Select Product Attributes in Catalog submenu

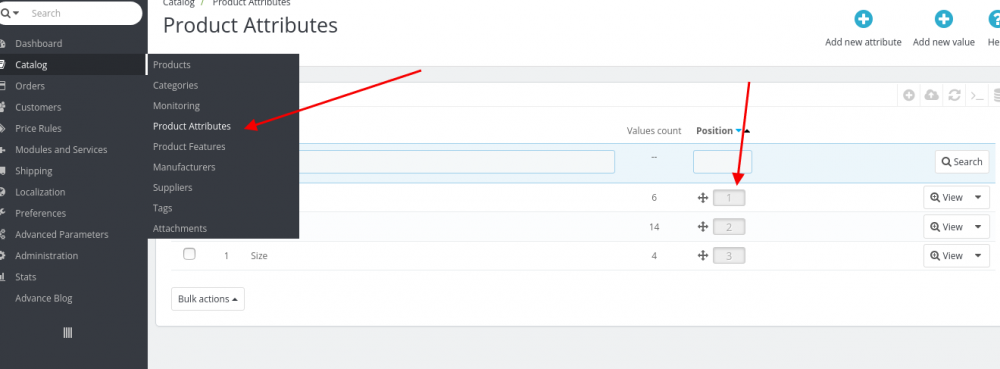click(x=192, y=126)
